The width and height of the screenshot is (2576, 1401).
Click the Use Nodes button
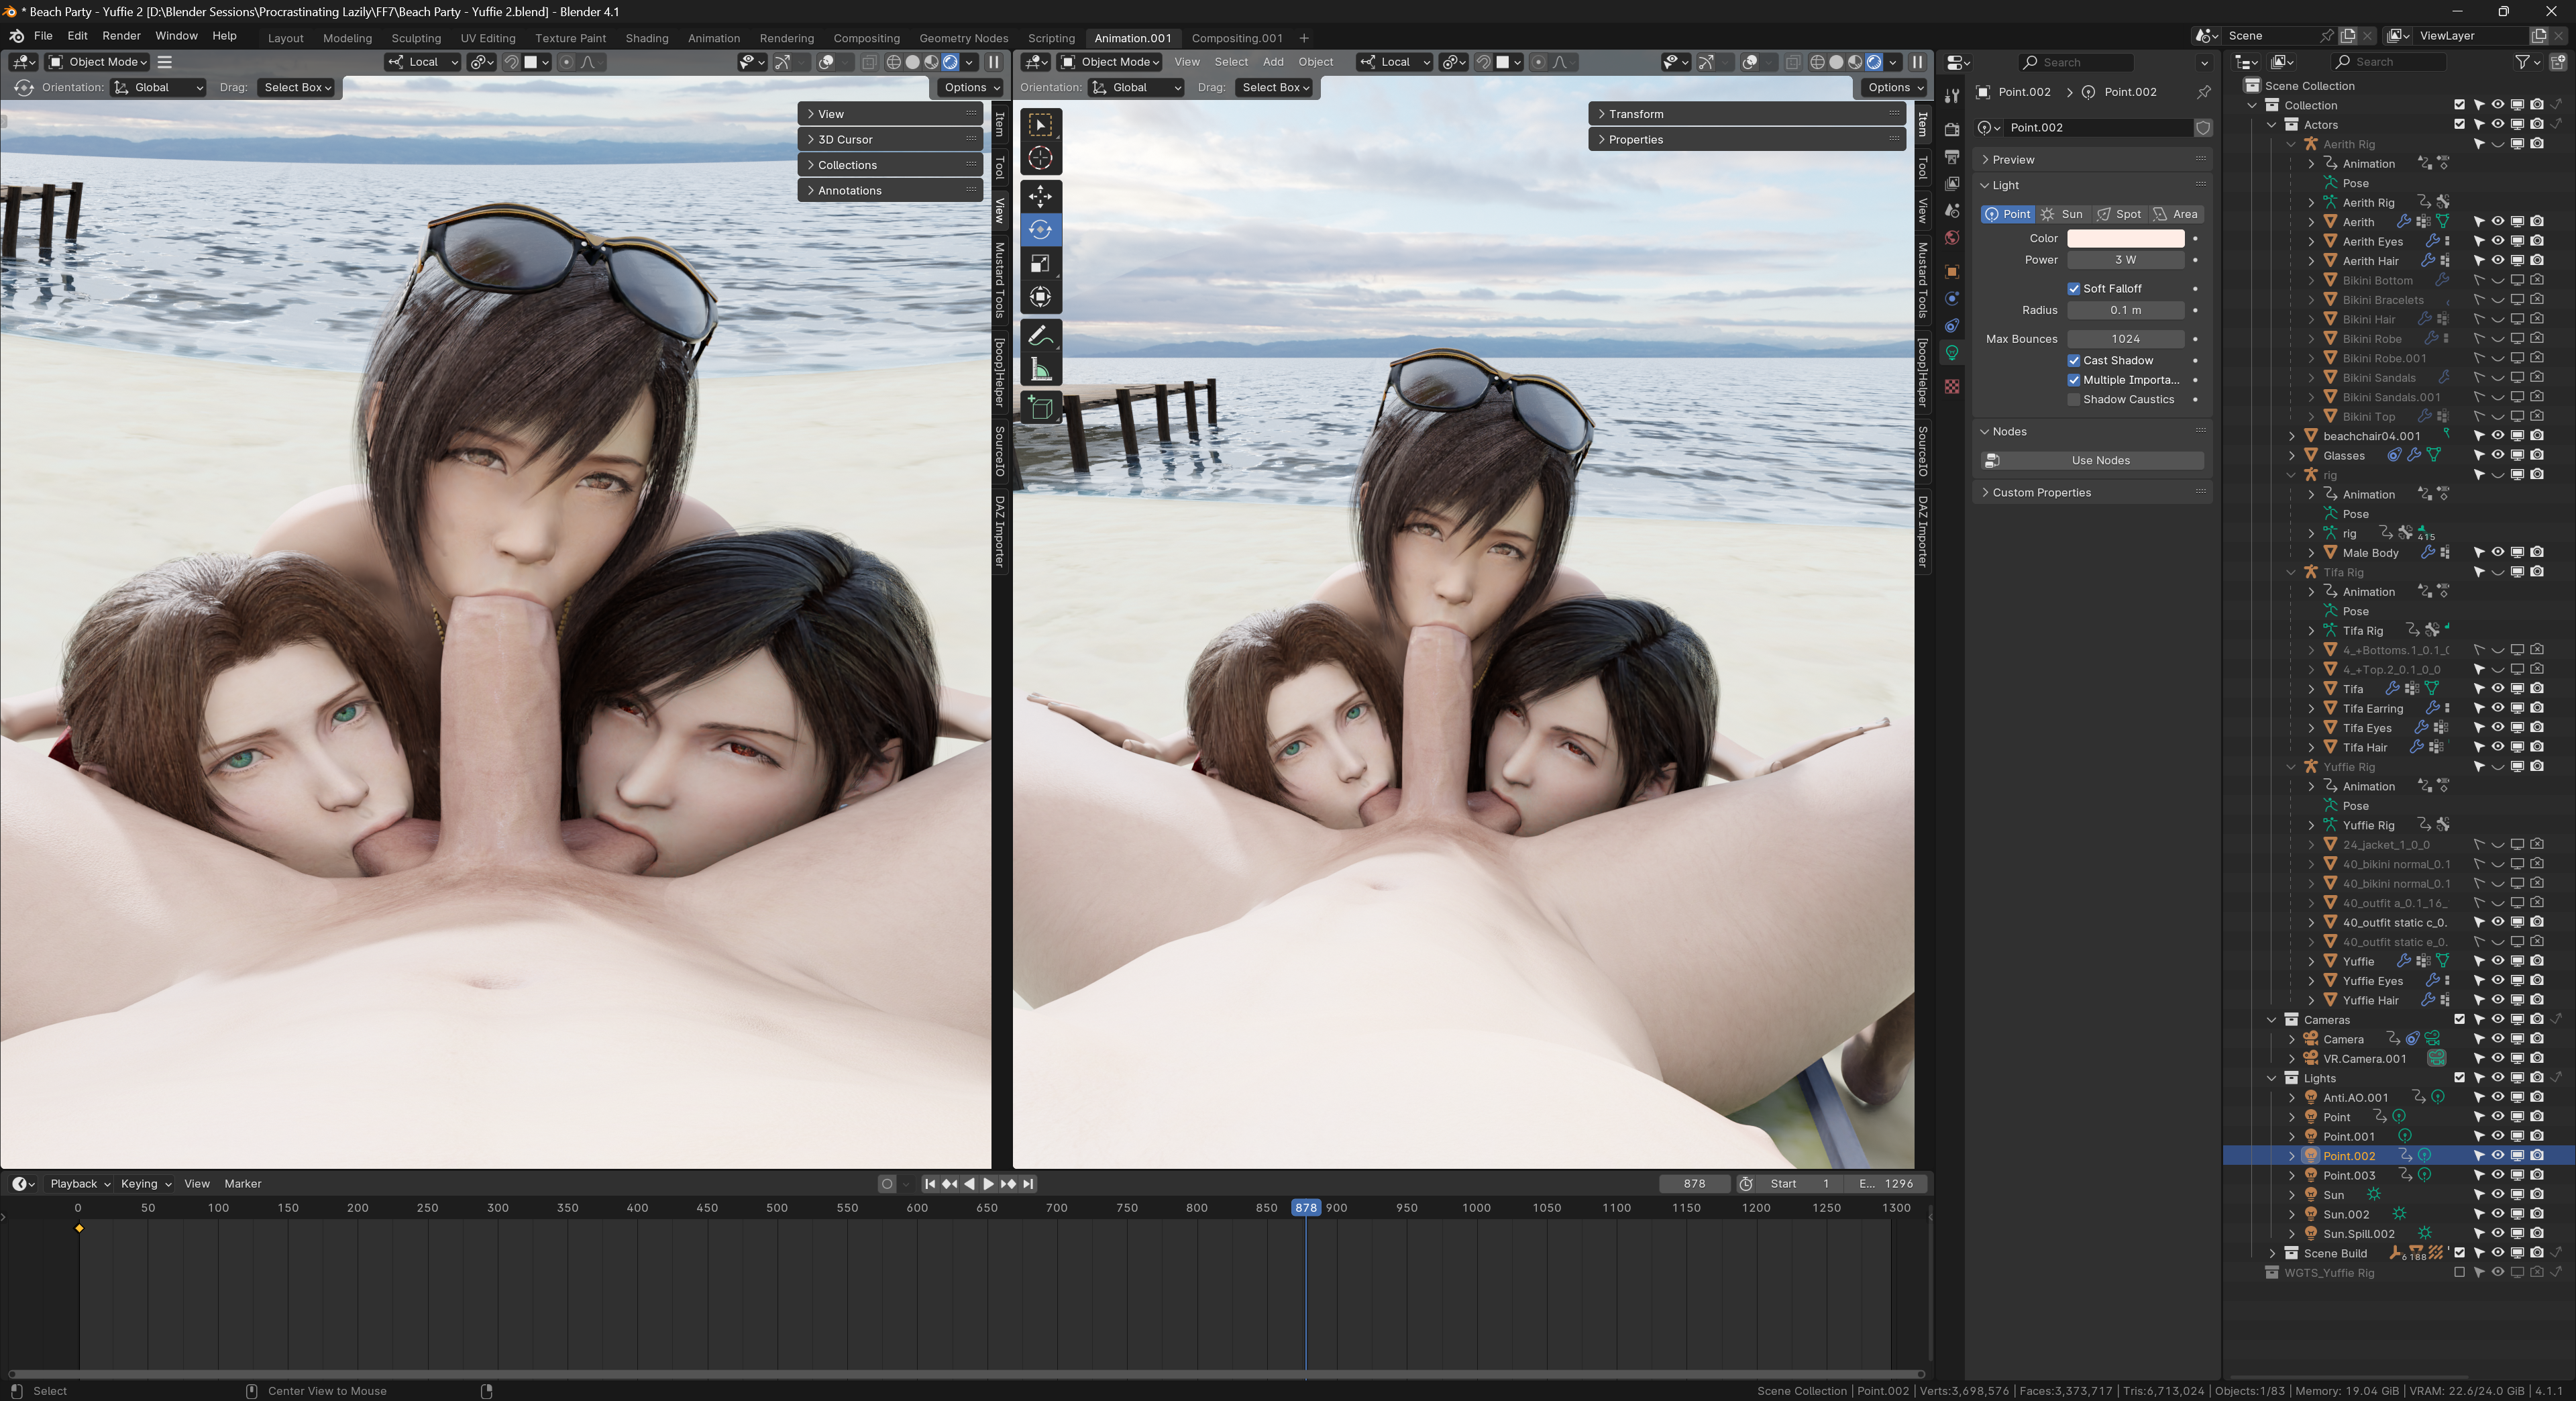pos(2092,461)
